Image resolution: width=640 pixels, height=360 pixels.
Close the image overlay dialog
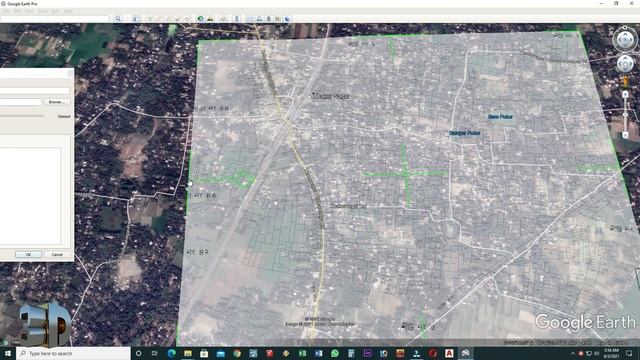pos(70,73)
